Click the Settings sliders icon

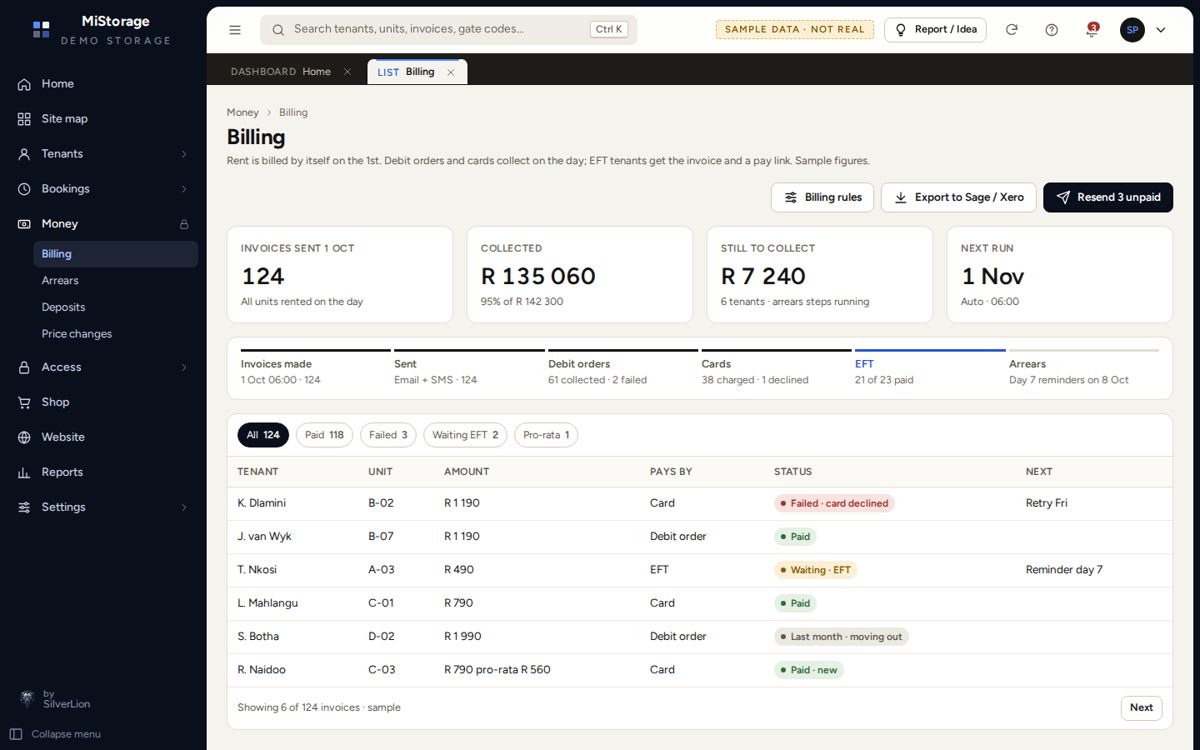tap(24, 507)
